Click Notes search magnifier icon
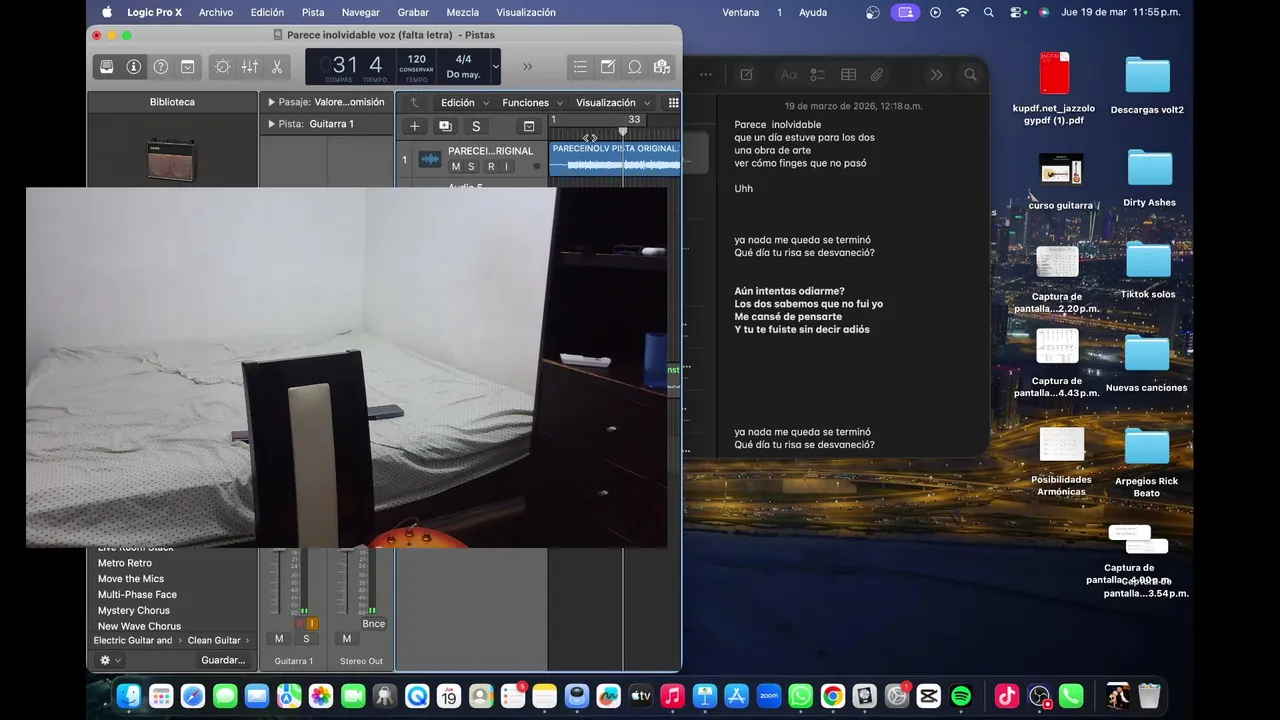Image resolution: width=1280 pixels, height=720 pixels. tap(970, 75)
